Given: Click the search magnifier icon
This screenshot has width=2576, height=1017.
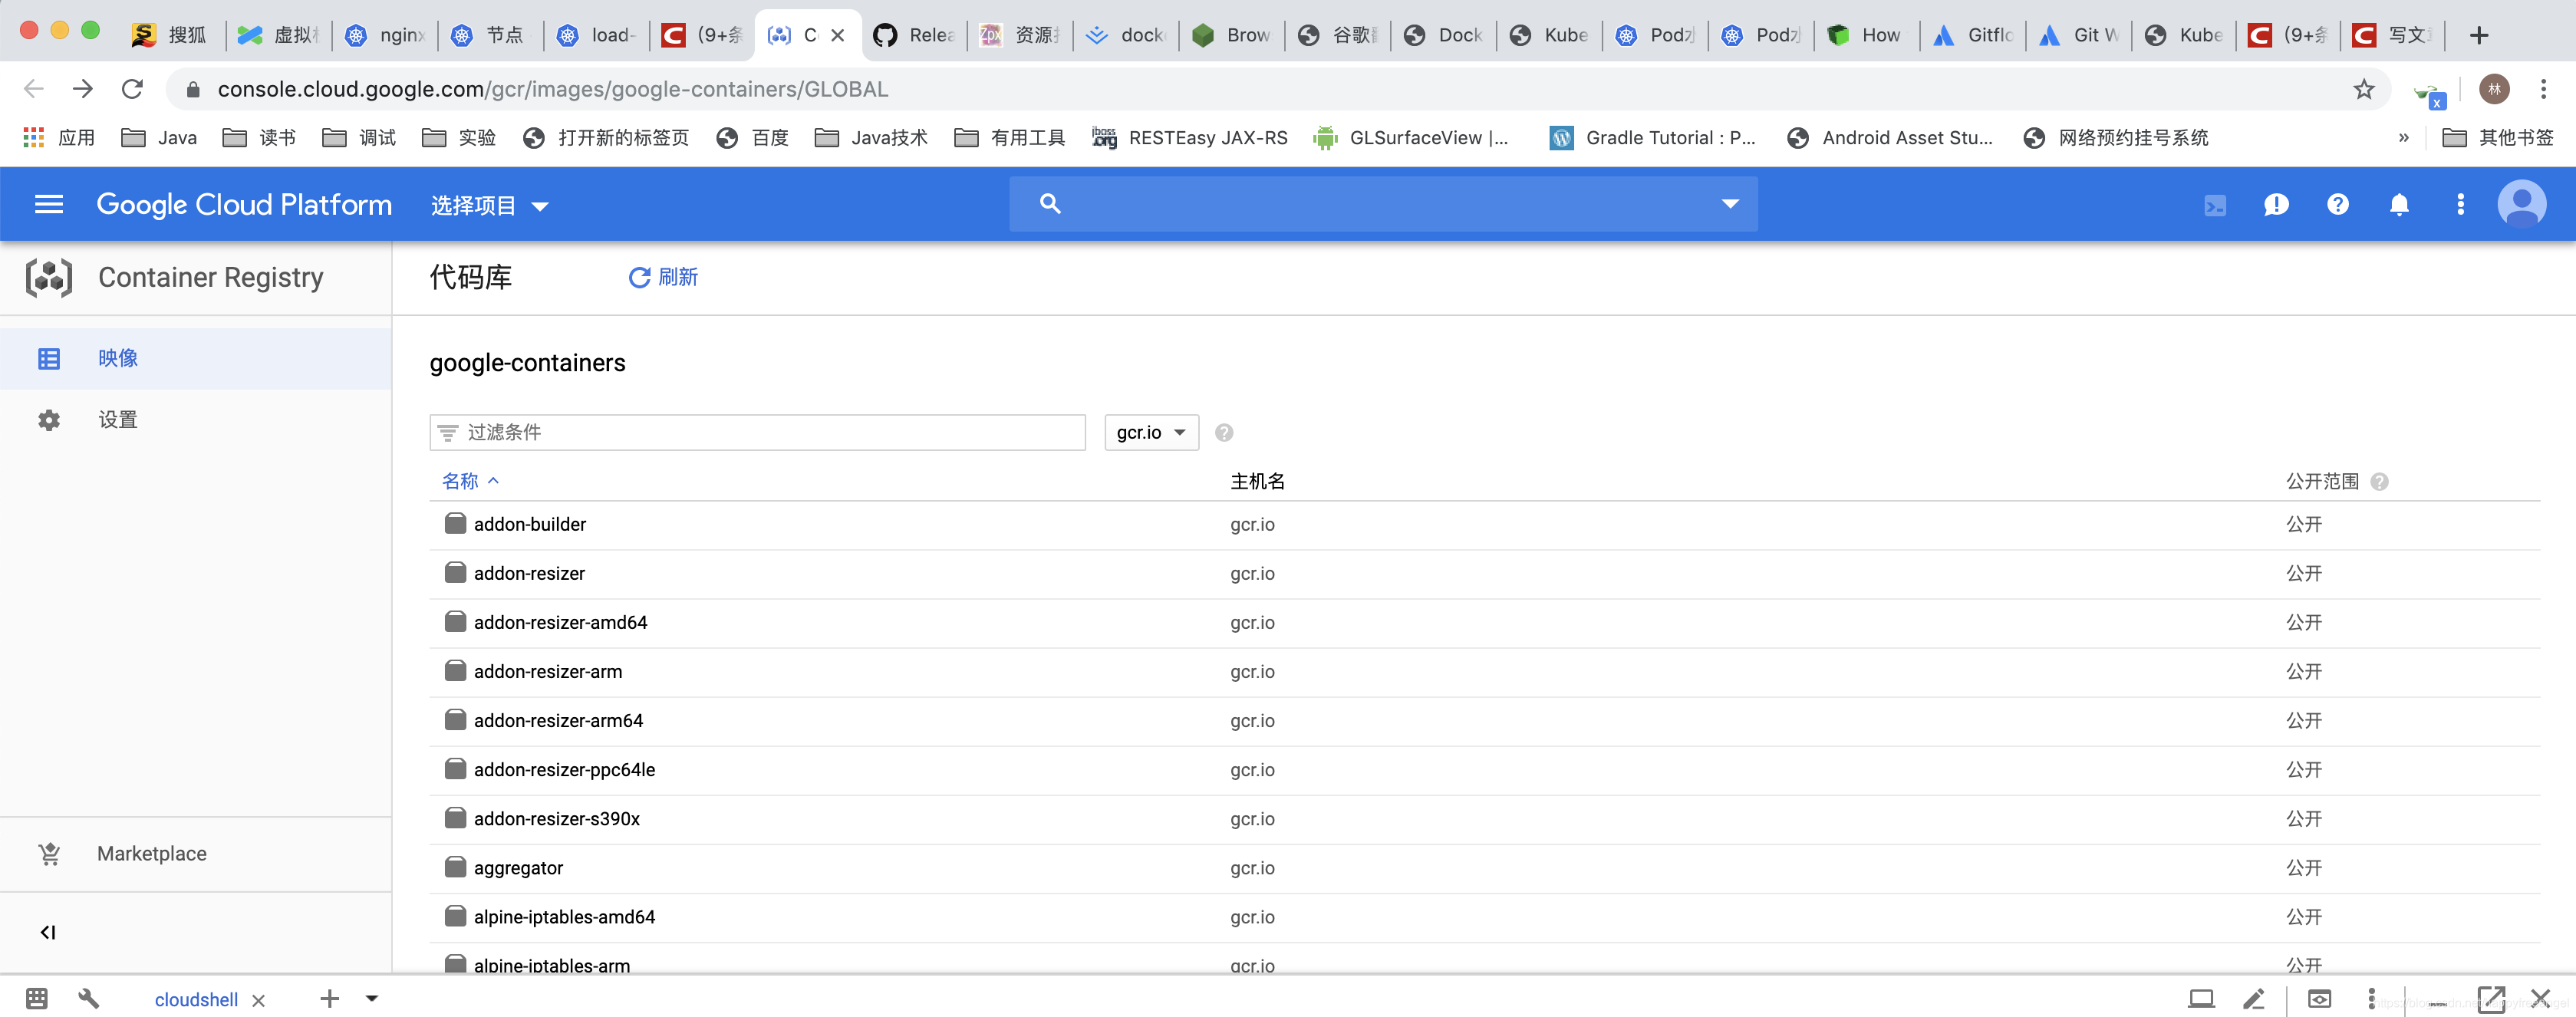Looking at the screenshot, I should [x=1050, y=204].
